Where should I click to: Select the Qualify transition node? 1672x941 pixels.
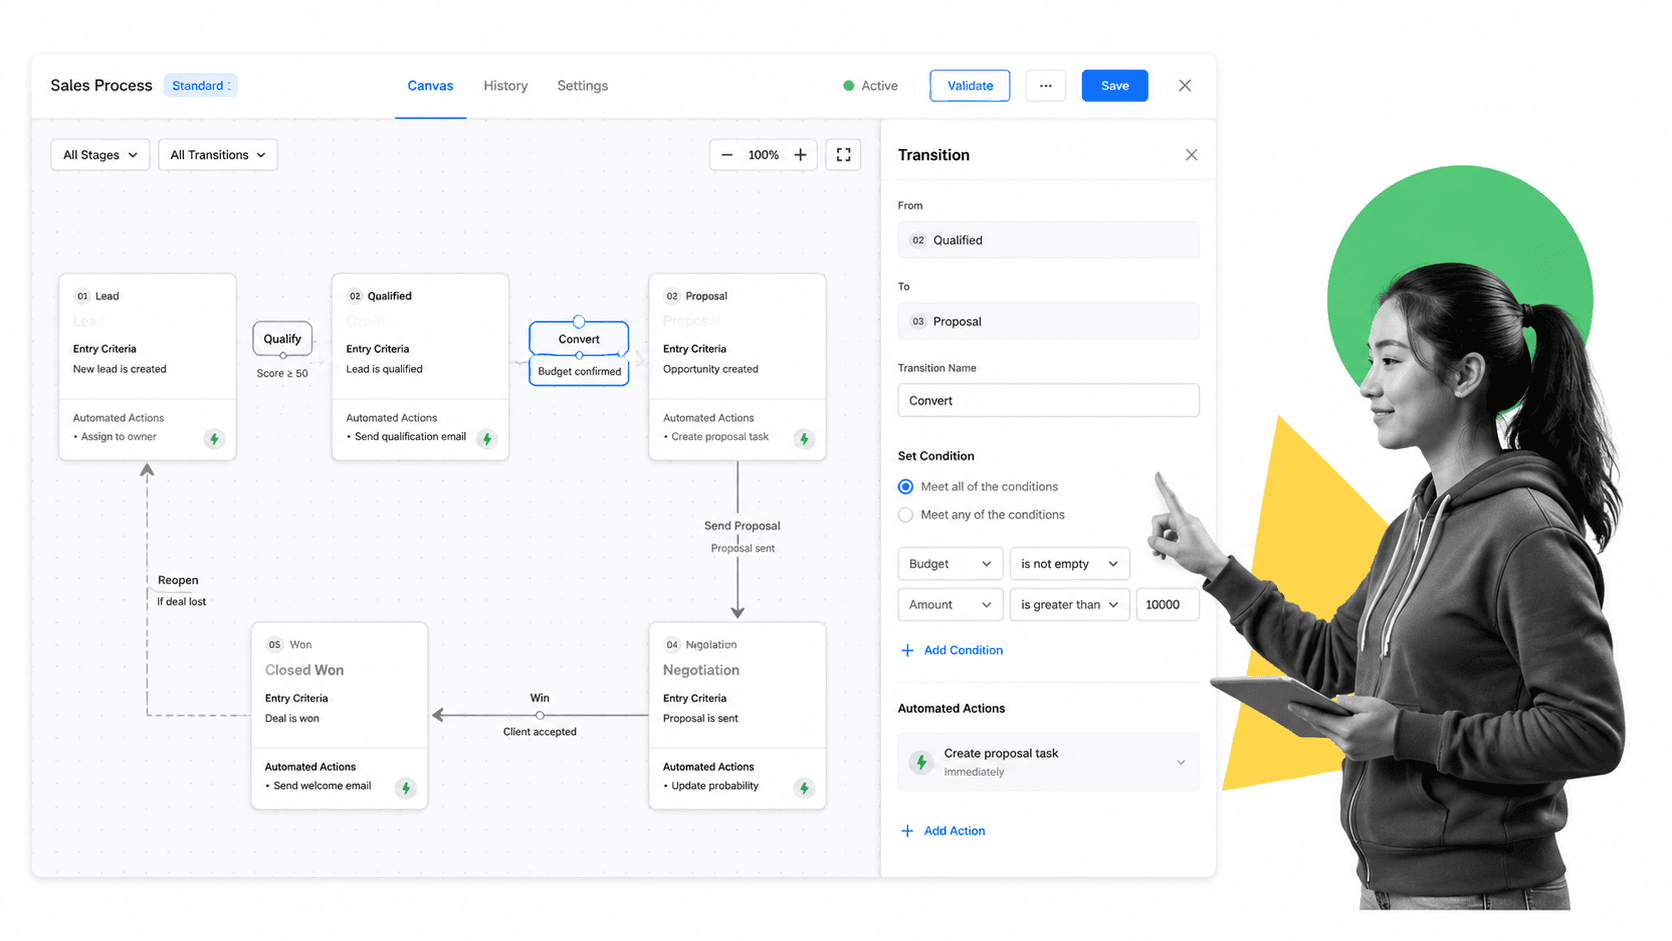coord(283,338)
